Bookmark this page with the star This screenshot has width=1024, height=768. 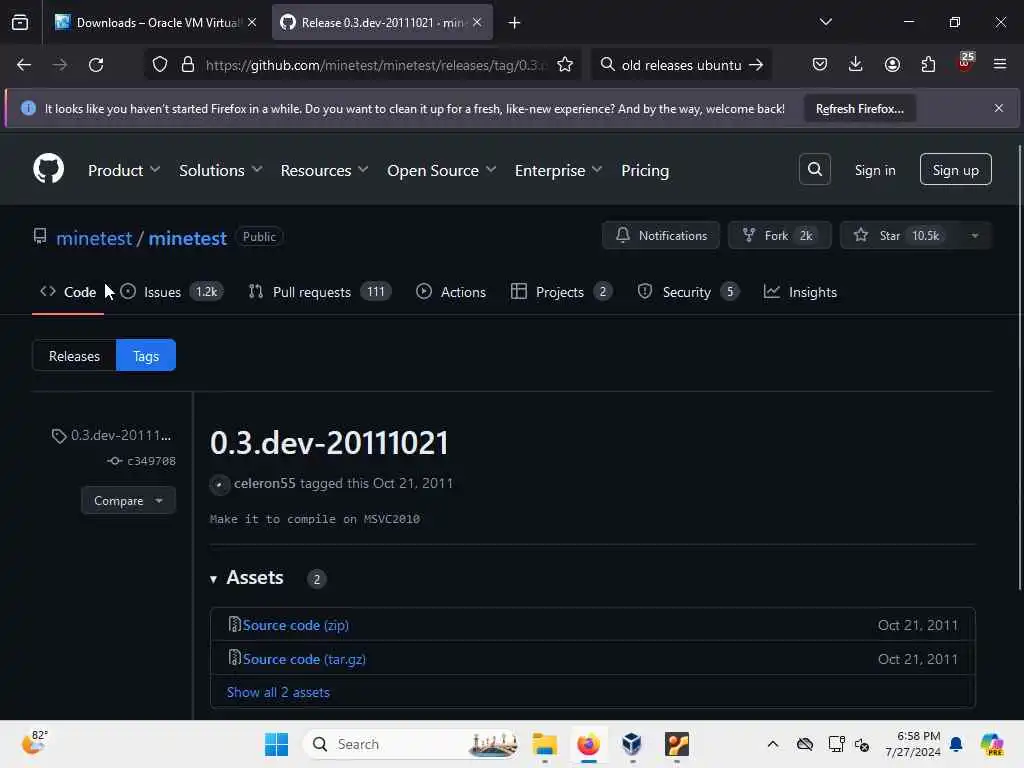click(x=565, y=65)
